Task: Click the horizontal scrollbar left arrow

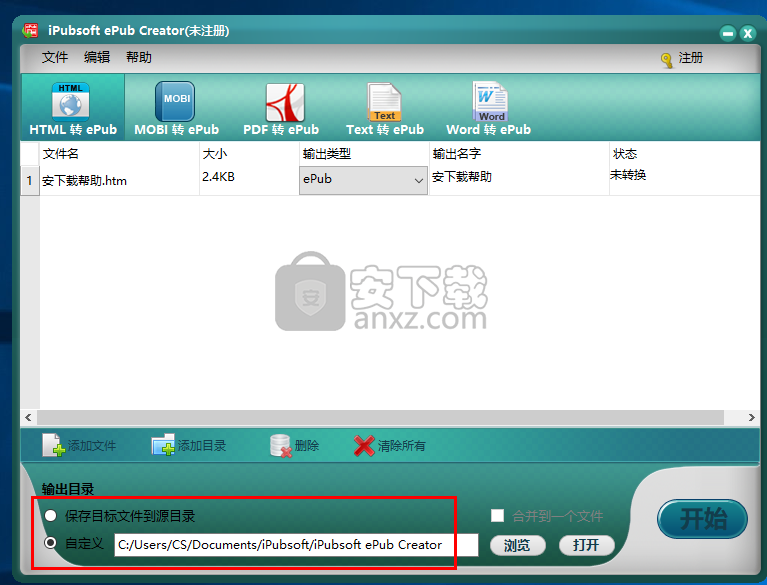Action: coord(28,417)
